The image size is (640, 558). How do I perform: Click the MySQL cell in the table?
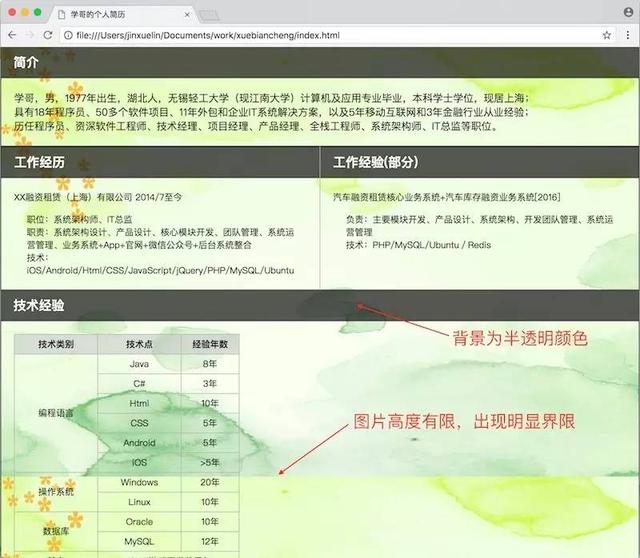coord(139,541)
